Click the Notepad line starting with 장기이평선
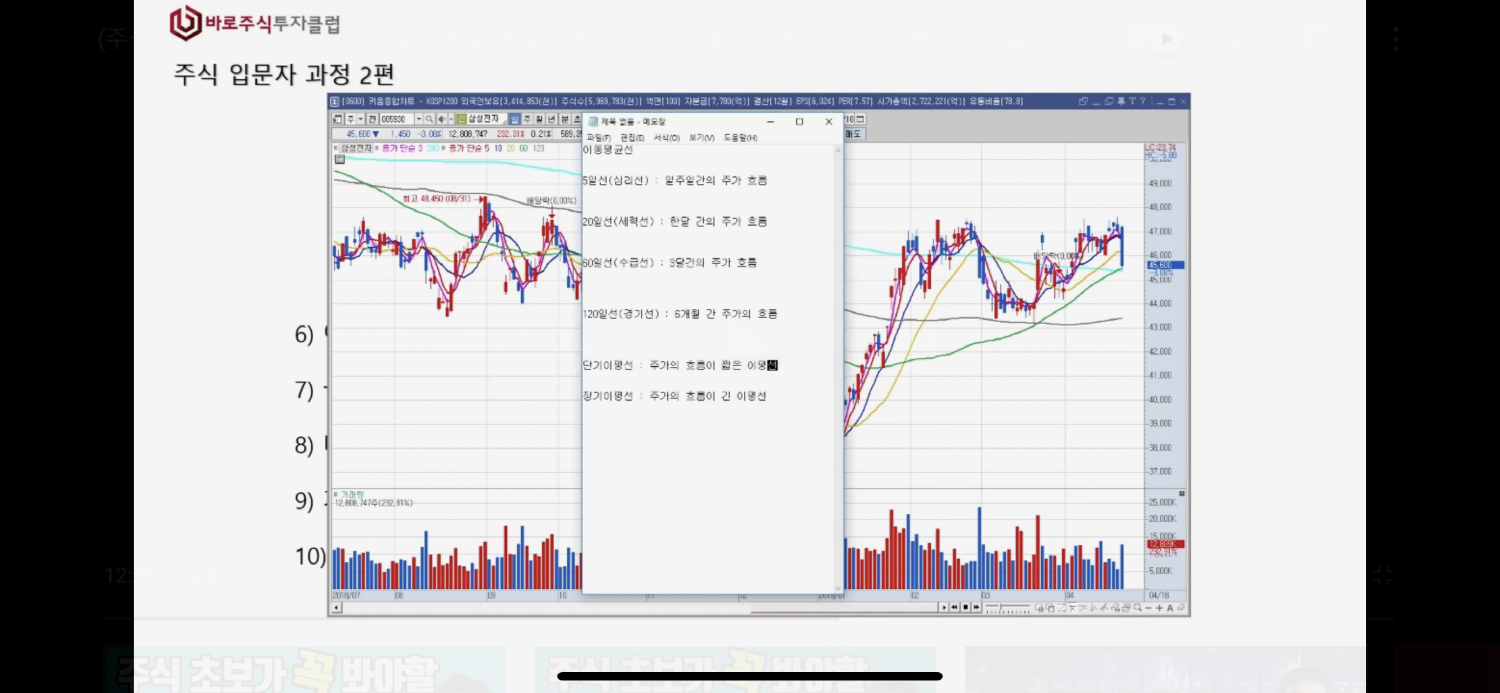The width and height of the screenshot is (1500, 693). (x=675, y=397)
